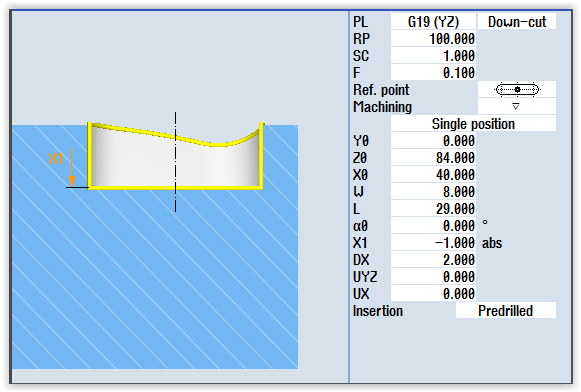The width and height of the screenshot is (581, 392).
Task: Select the DX infeed depth field
Action: (x=433, y=260)
